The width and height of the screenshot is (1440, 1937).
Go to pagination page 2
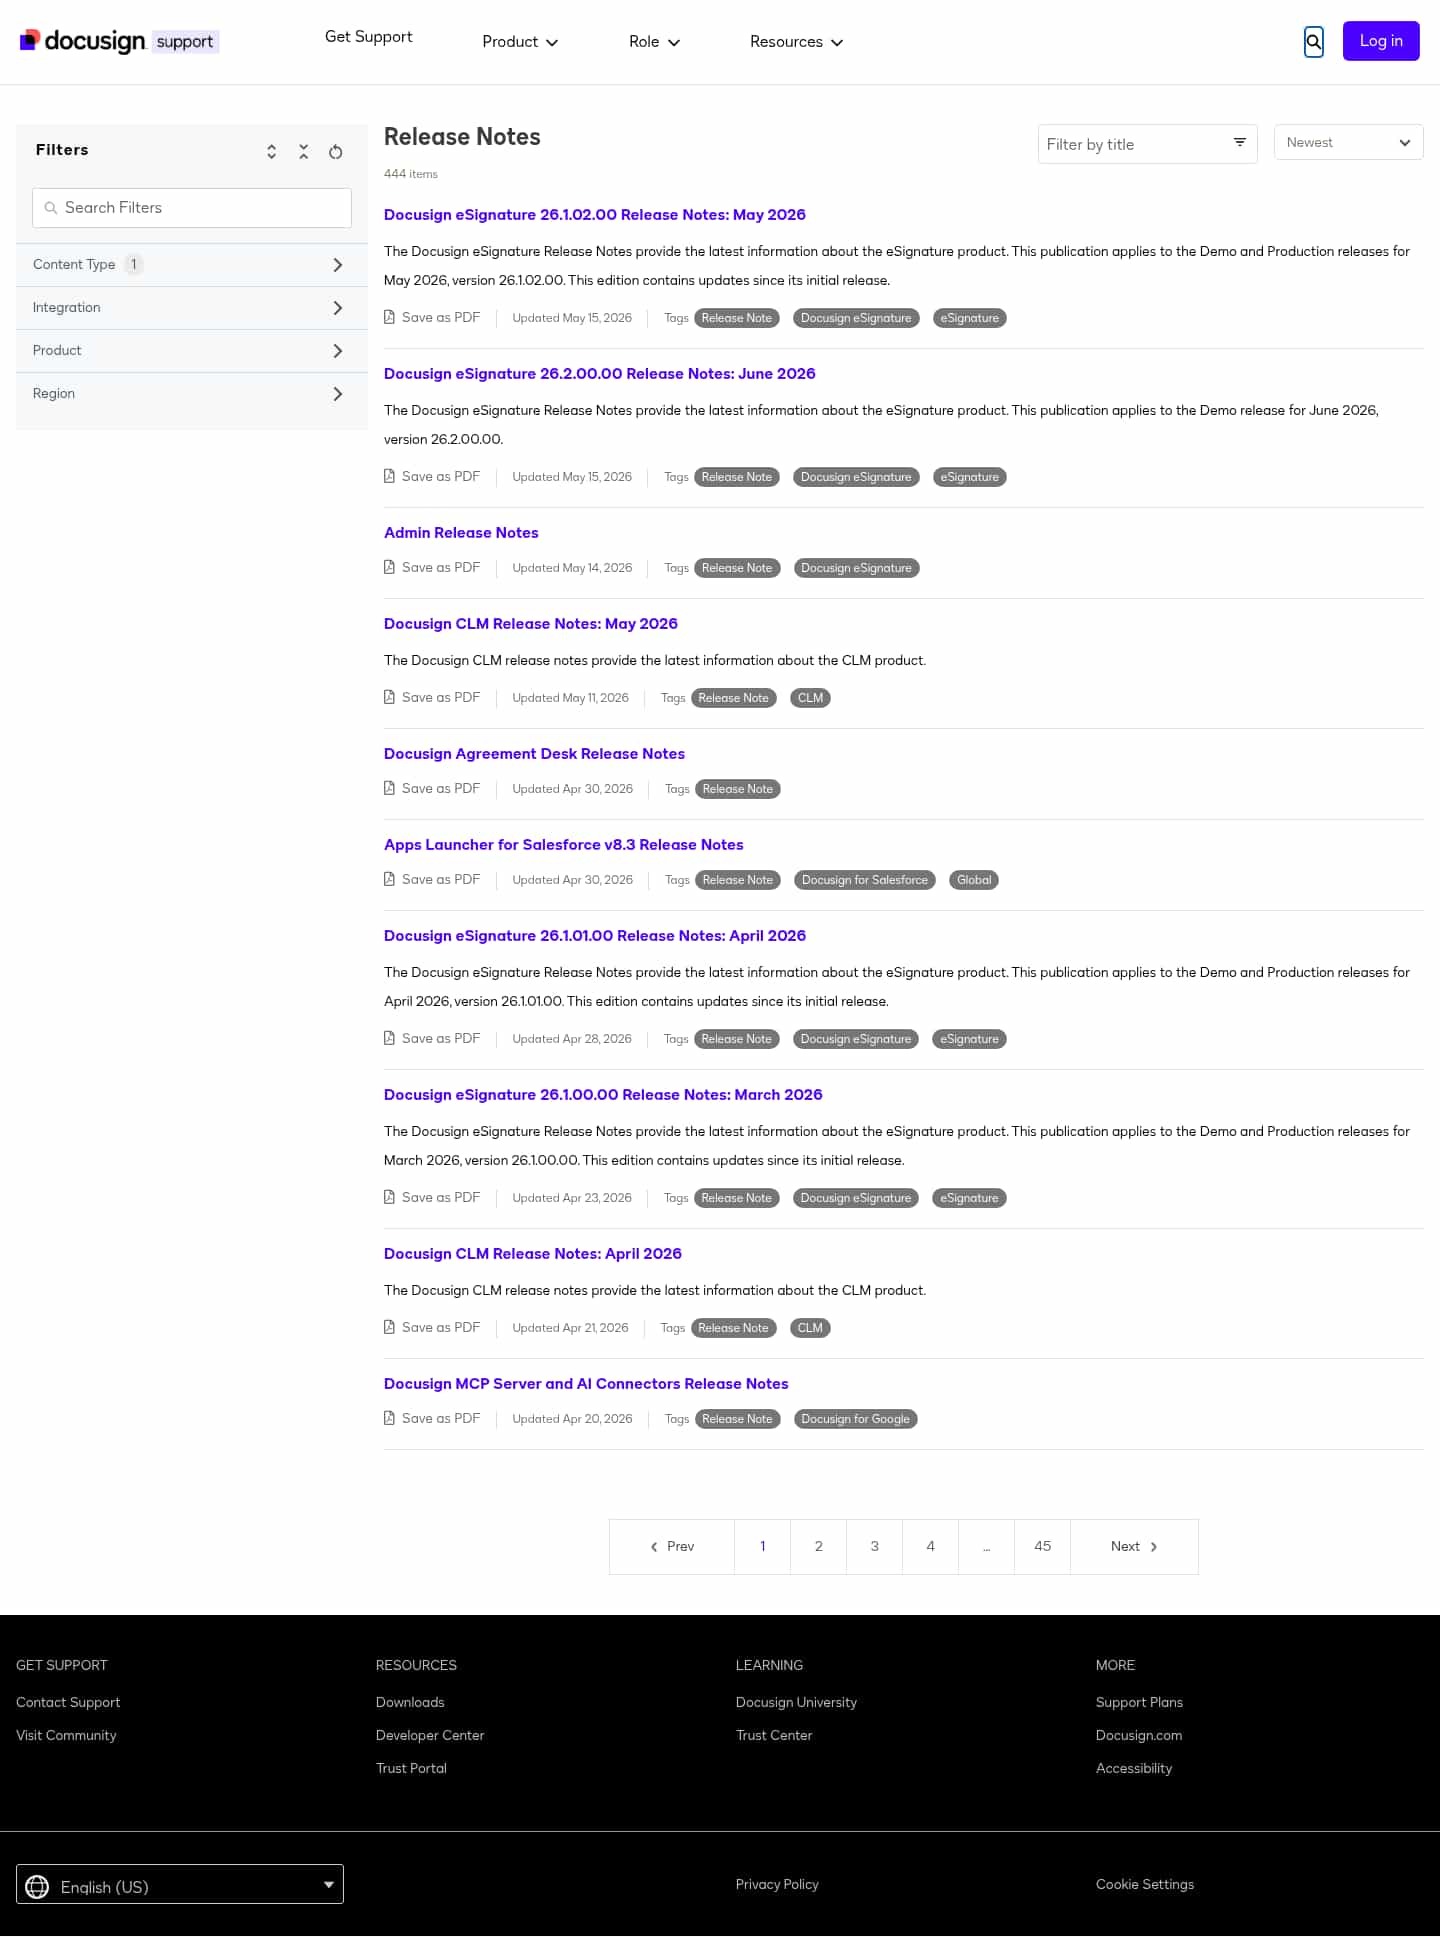pos(818,1546)
